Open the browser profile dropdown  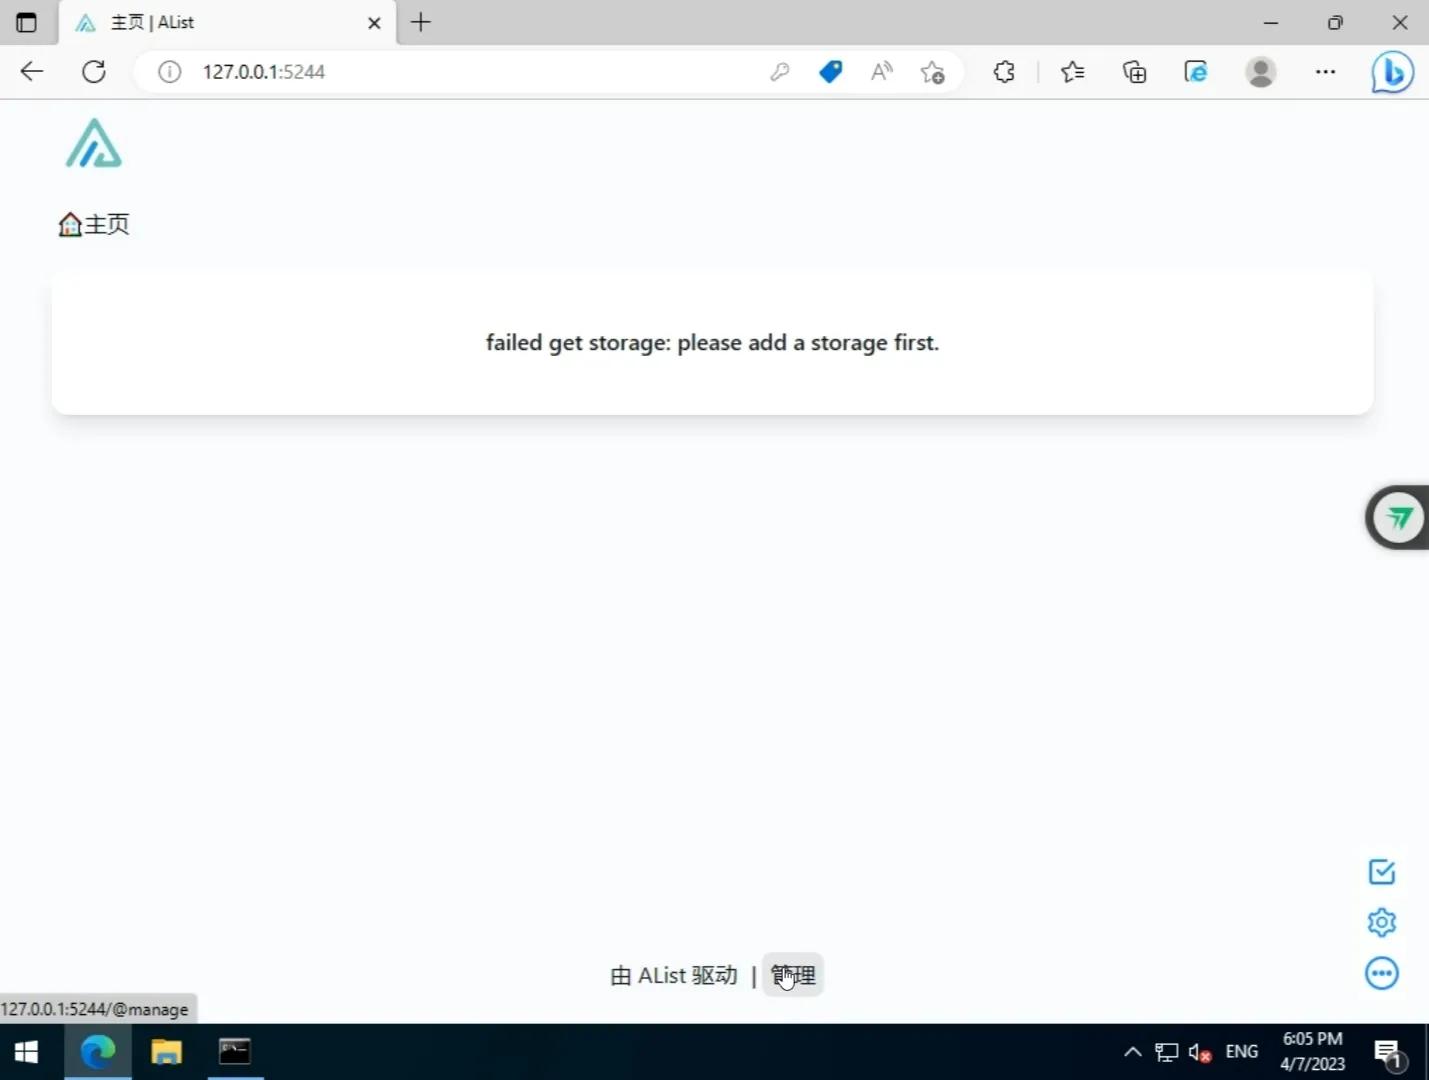pos(1260,71)
